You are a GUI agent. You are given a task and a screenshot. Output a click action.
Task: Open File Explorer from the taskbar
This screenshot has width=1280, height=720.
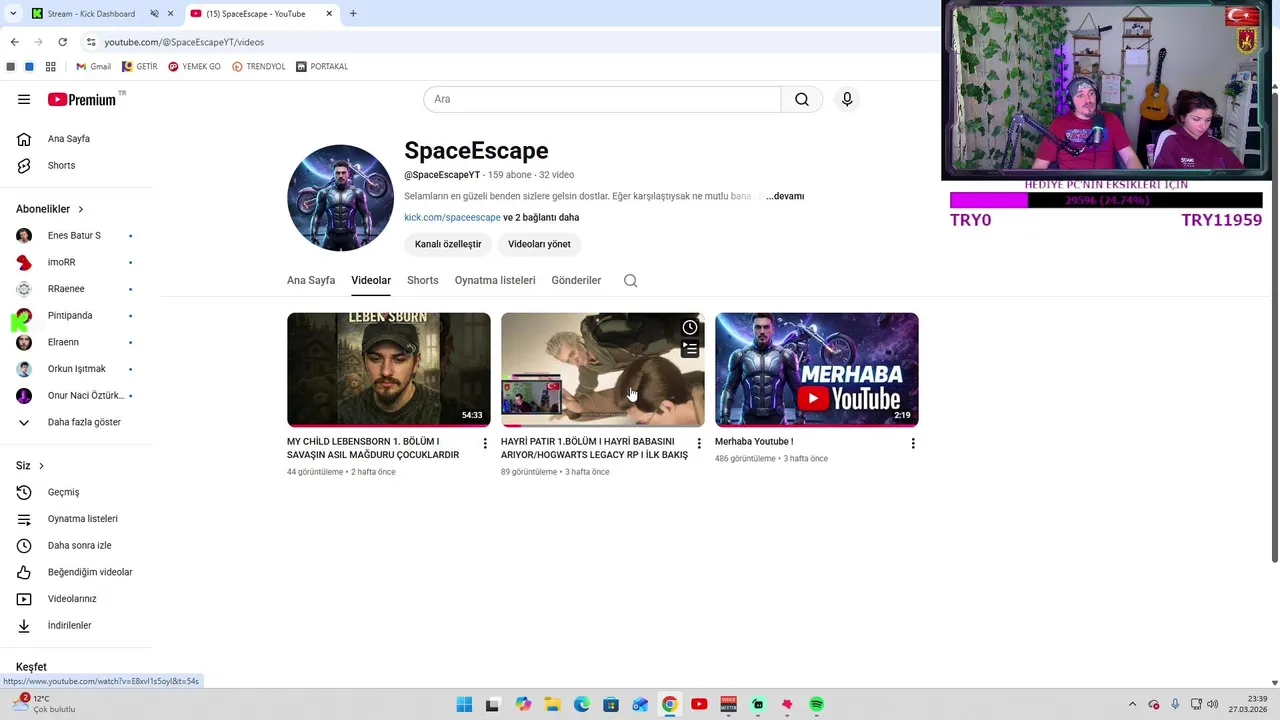click(x=552, y=705)
